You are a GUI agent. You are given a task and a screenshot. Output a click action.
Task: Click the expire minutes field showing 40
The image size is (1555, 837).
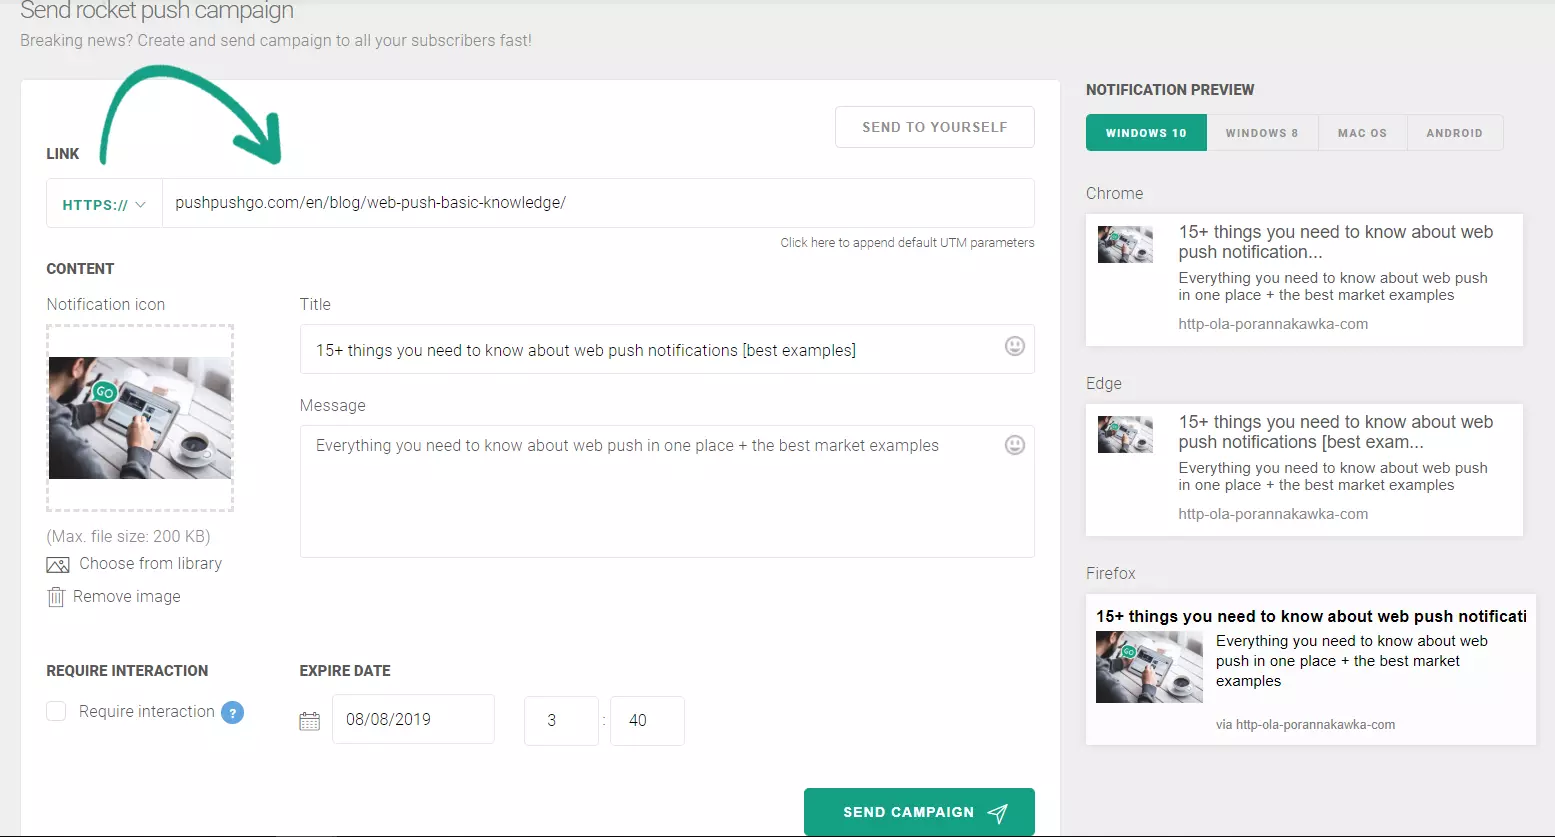click(x=647, y=721)
